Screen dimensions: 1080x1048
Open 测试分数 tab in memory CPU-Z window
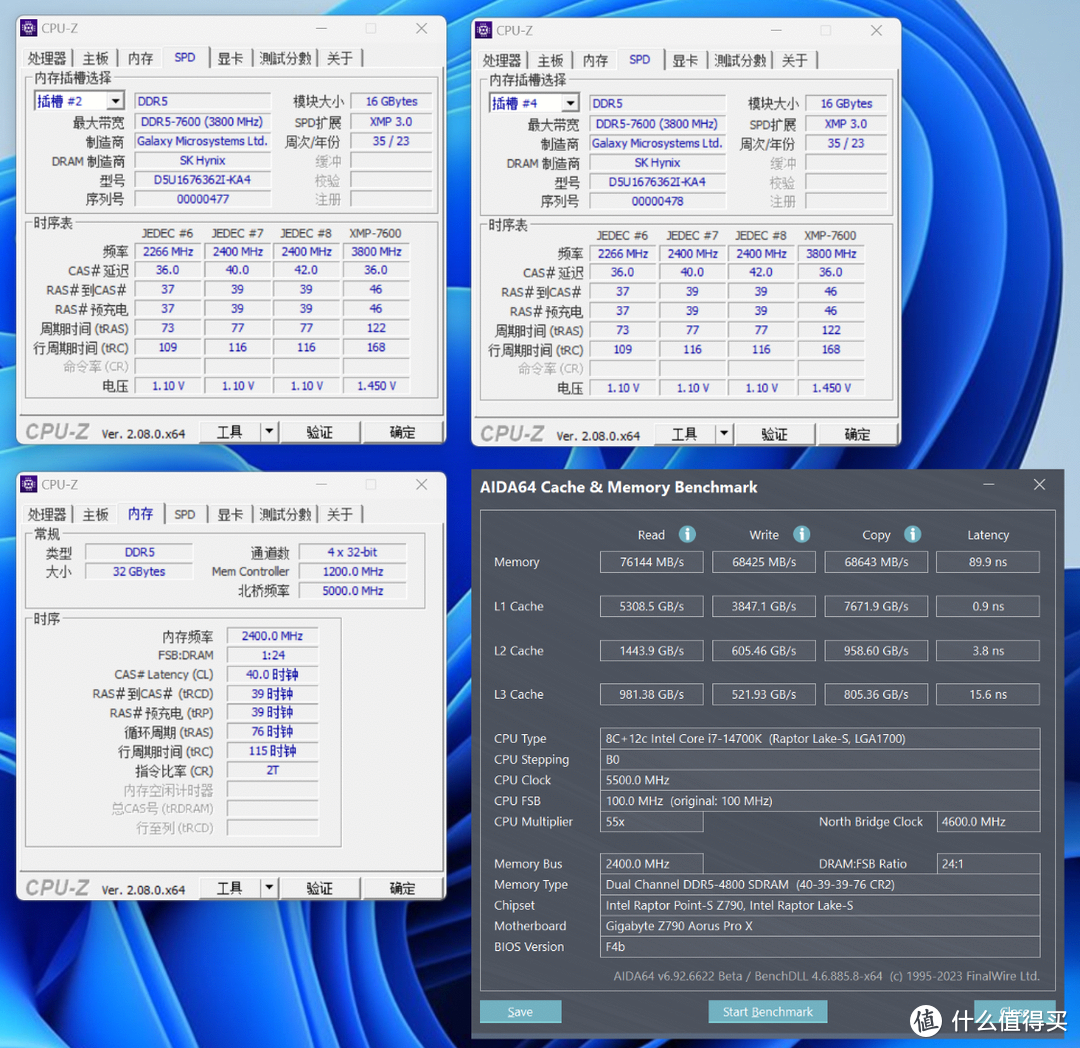tap(285, 514)
